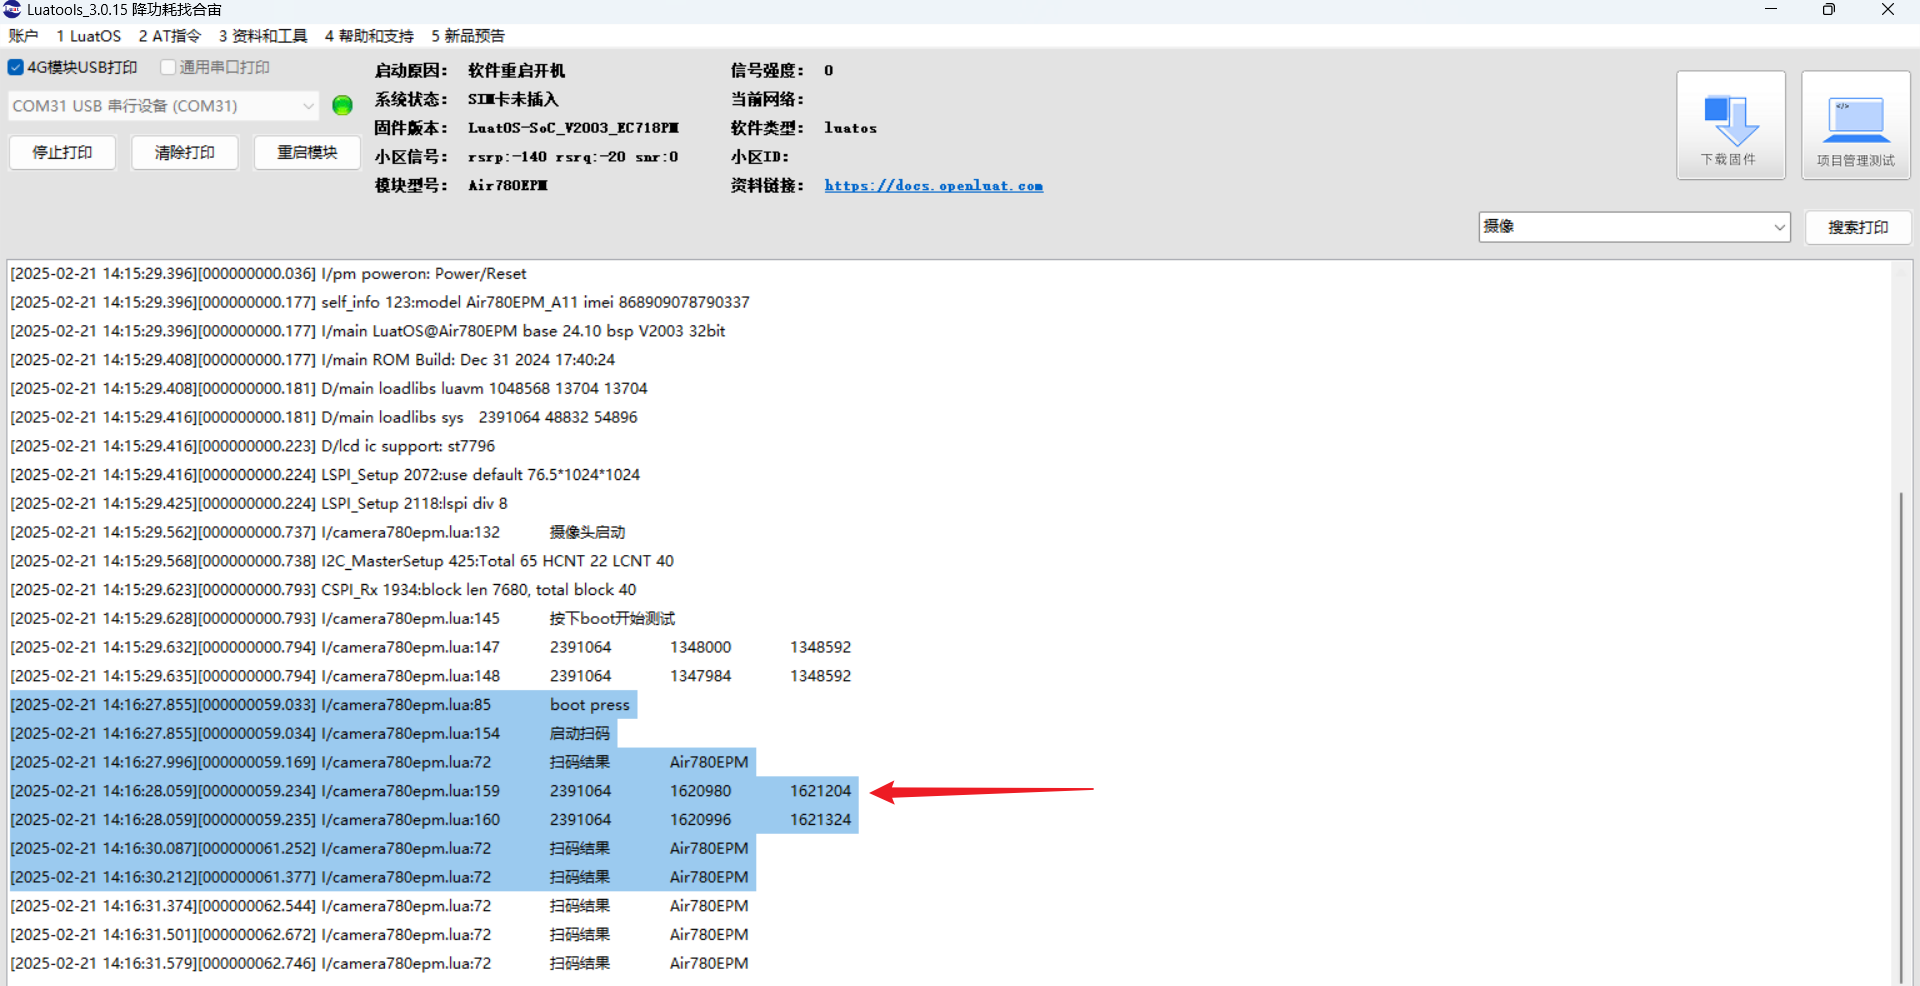This screenshot has width=1920, height=986.
Task: Select the 'LSPI_Setup 2118:lspi div 8' log line
Action: tap(259, 503)
